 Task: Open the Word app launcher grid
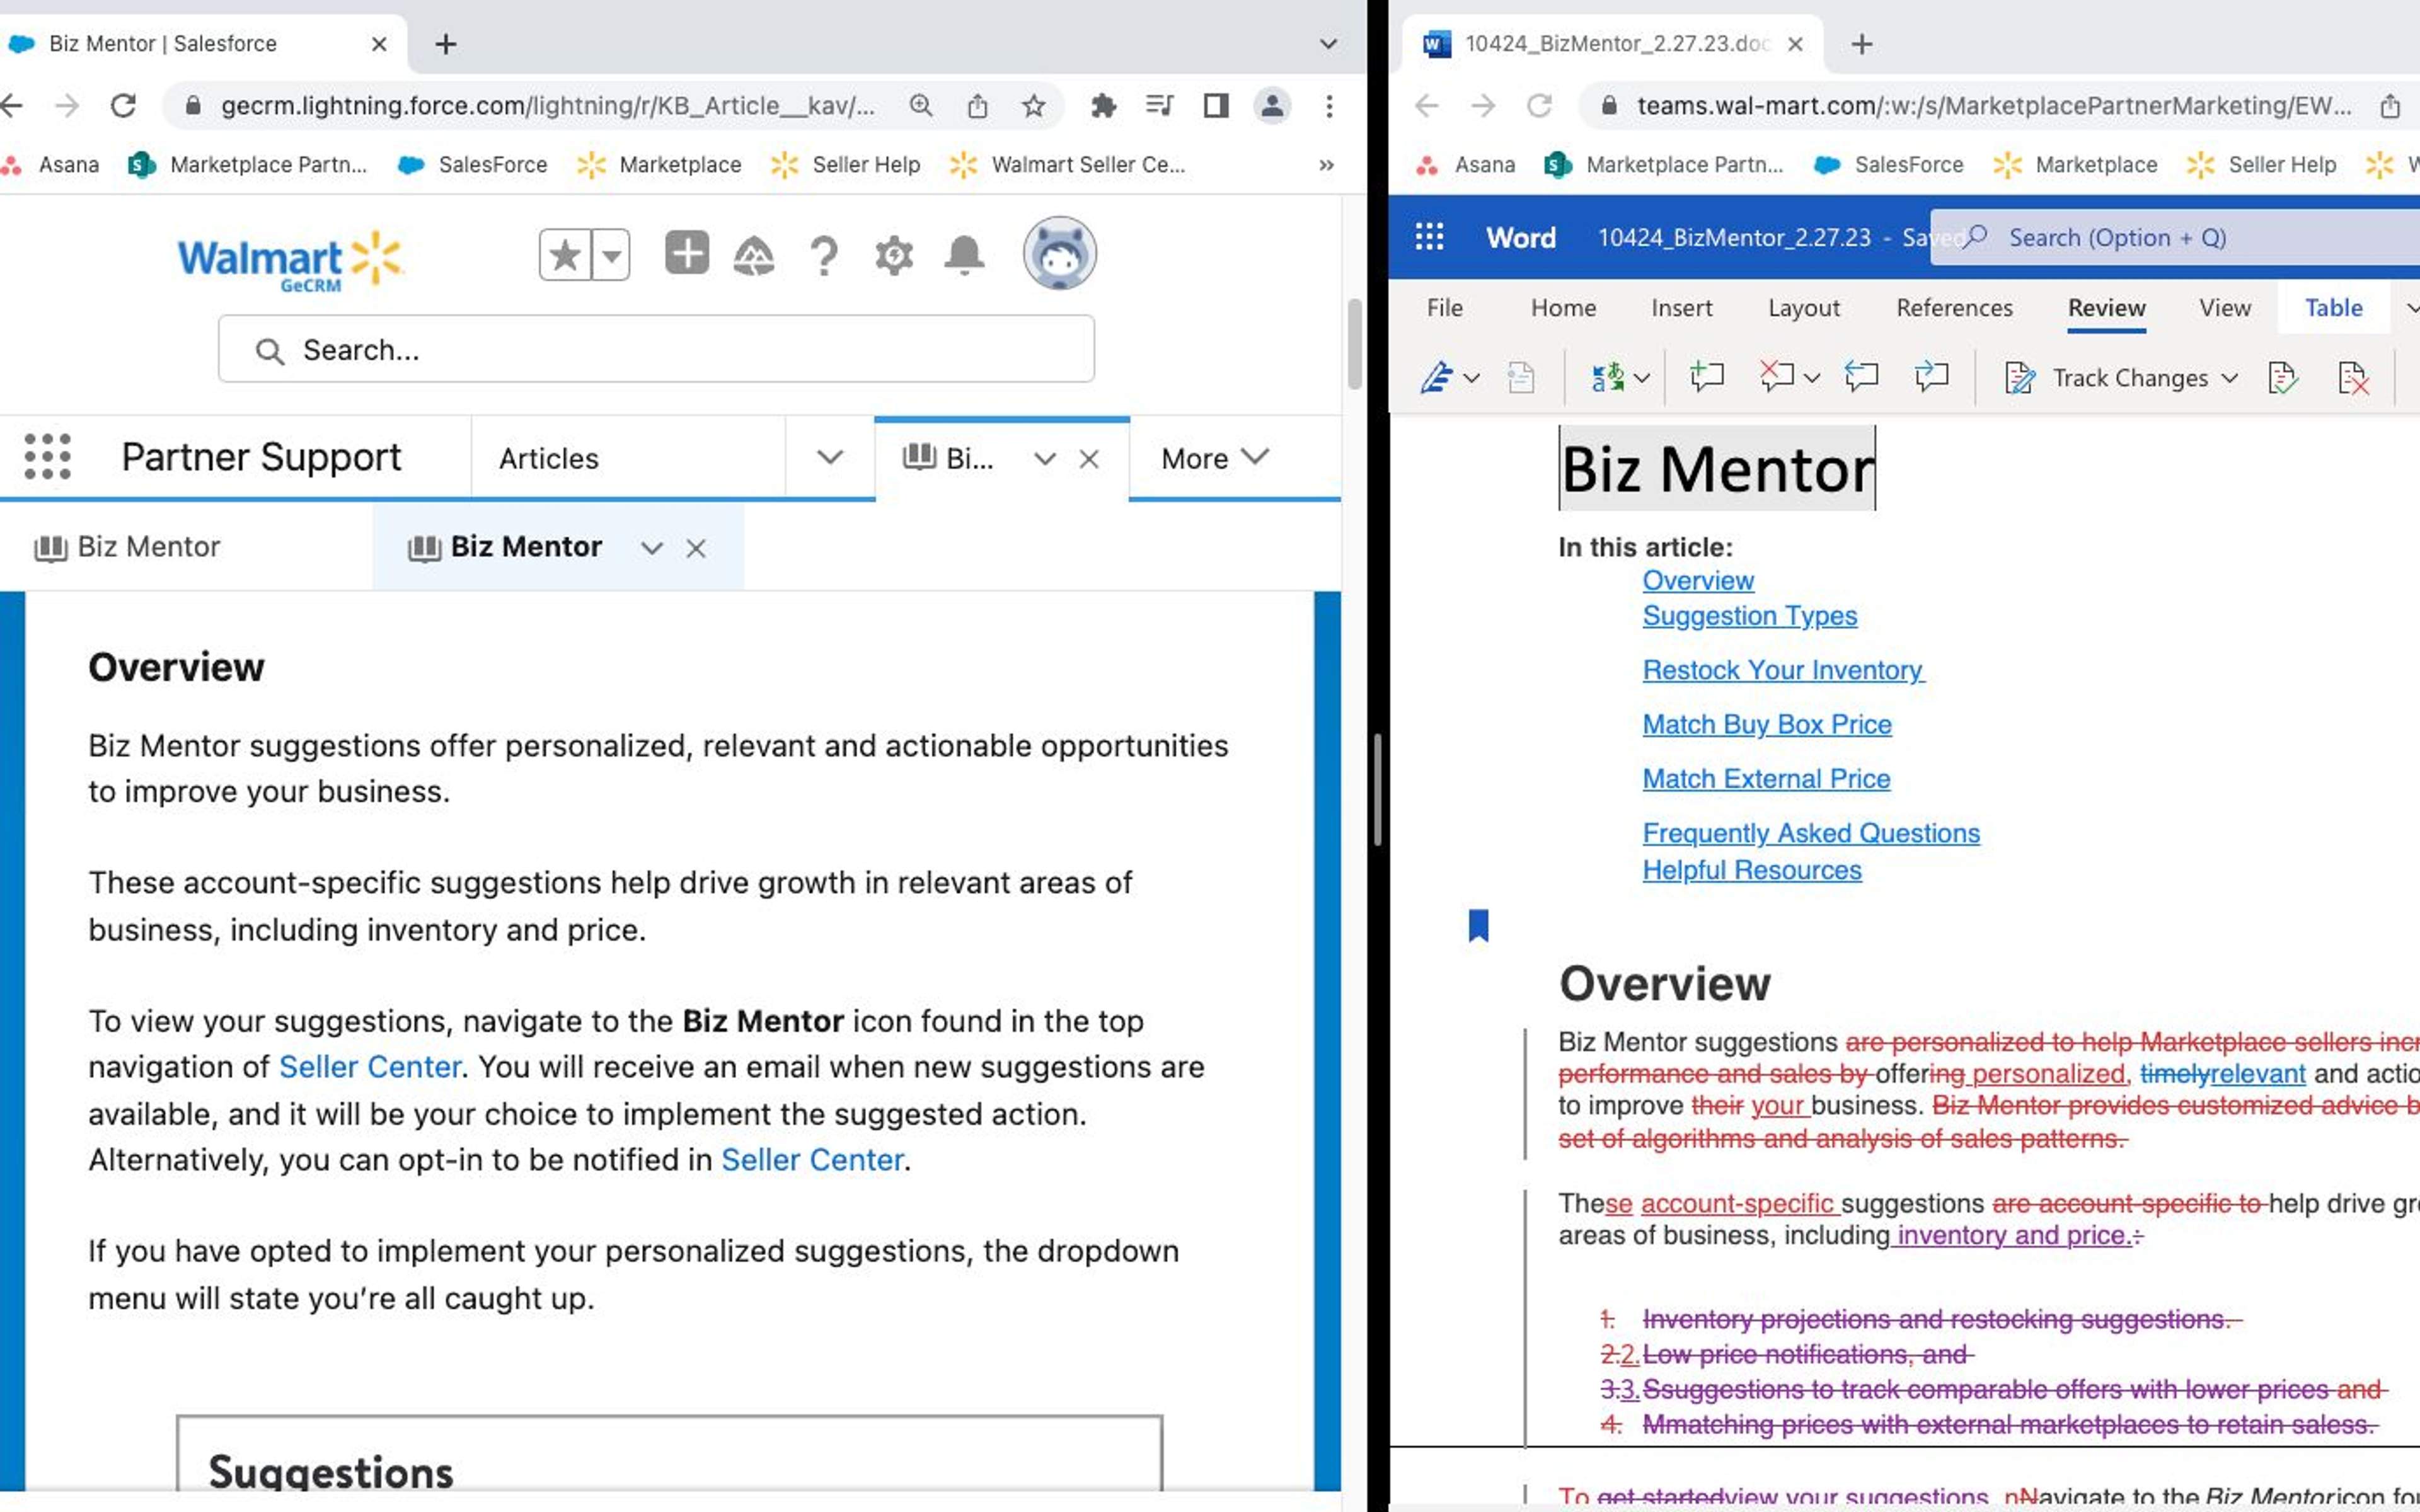coord(1429,237)
